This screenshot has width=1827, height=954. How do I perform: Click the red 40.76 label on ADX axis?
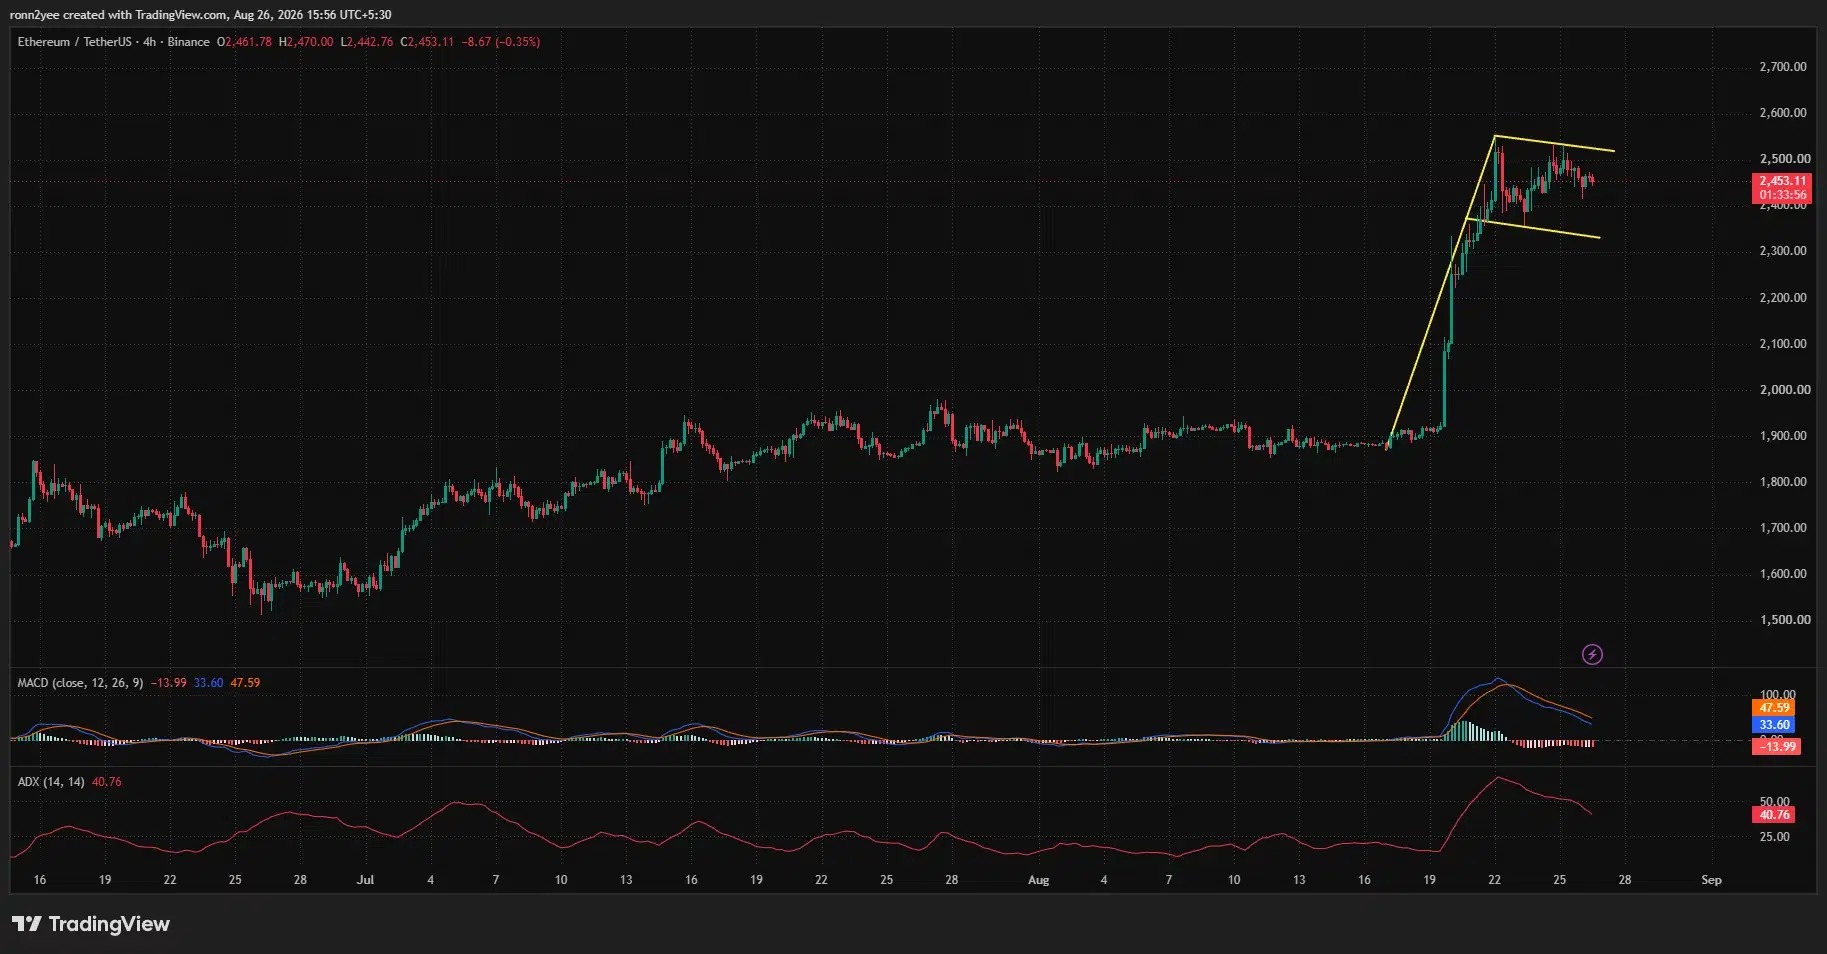click(1774, 815)
